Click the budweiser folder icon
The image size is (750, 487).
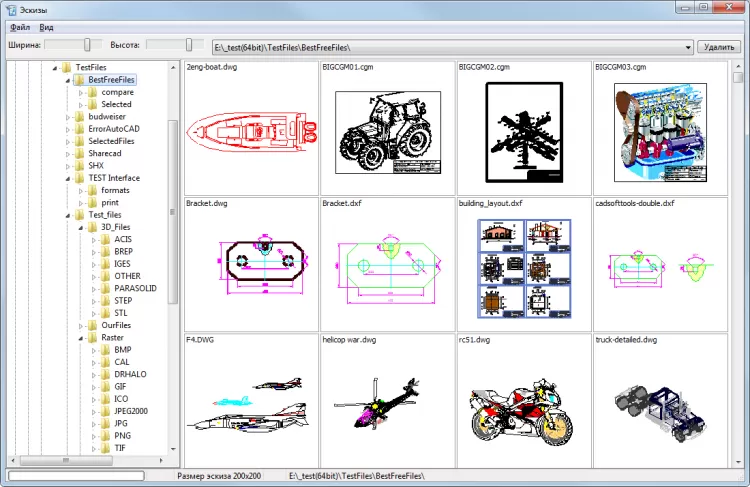point(79,116)
